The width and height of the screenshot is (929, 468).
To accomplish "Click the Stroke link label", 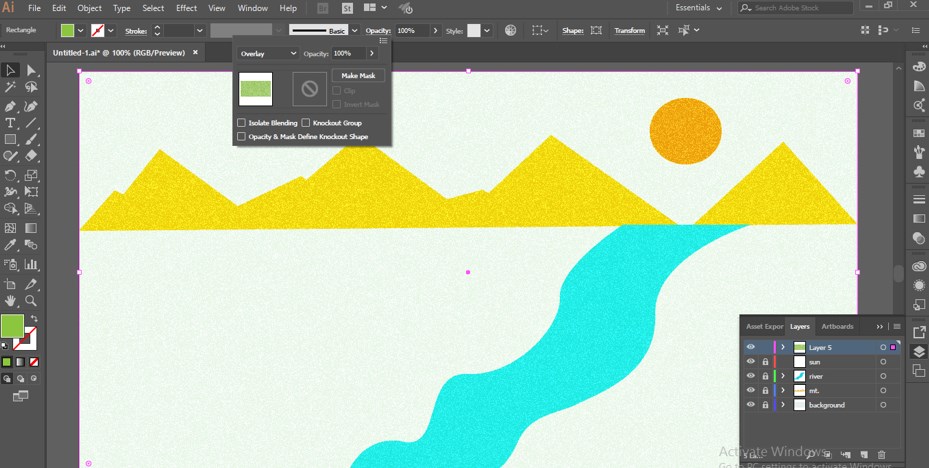I will (136, 30).
